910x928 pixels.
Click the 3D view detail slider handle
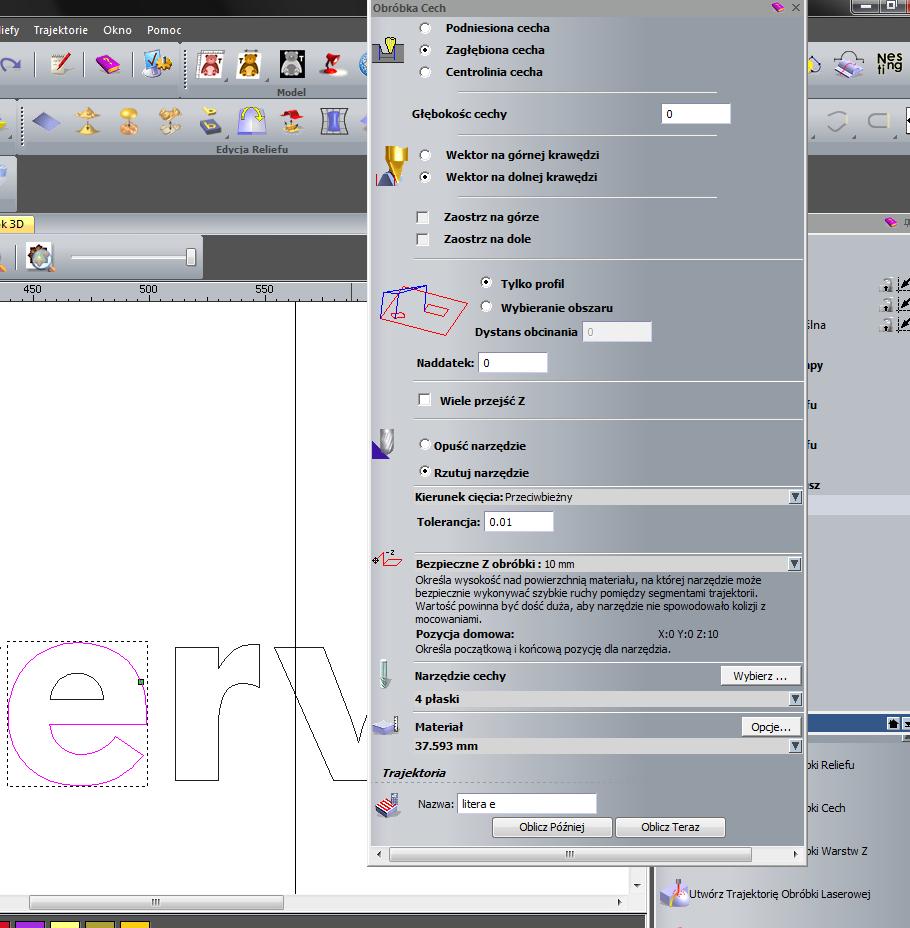[191, 257]
